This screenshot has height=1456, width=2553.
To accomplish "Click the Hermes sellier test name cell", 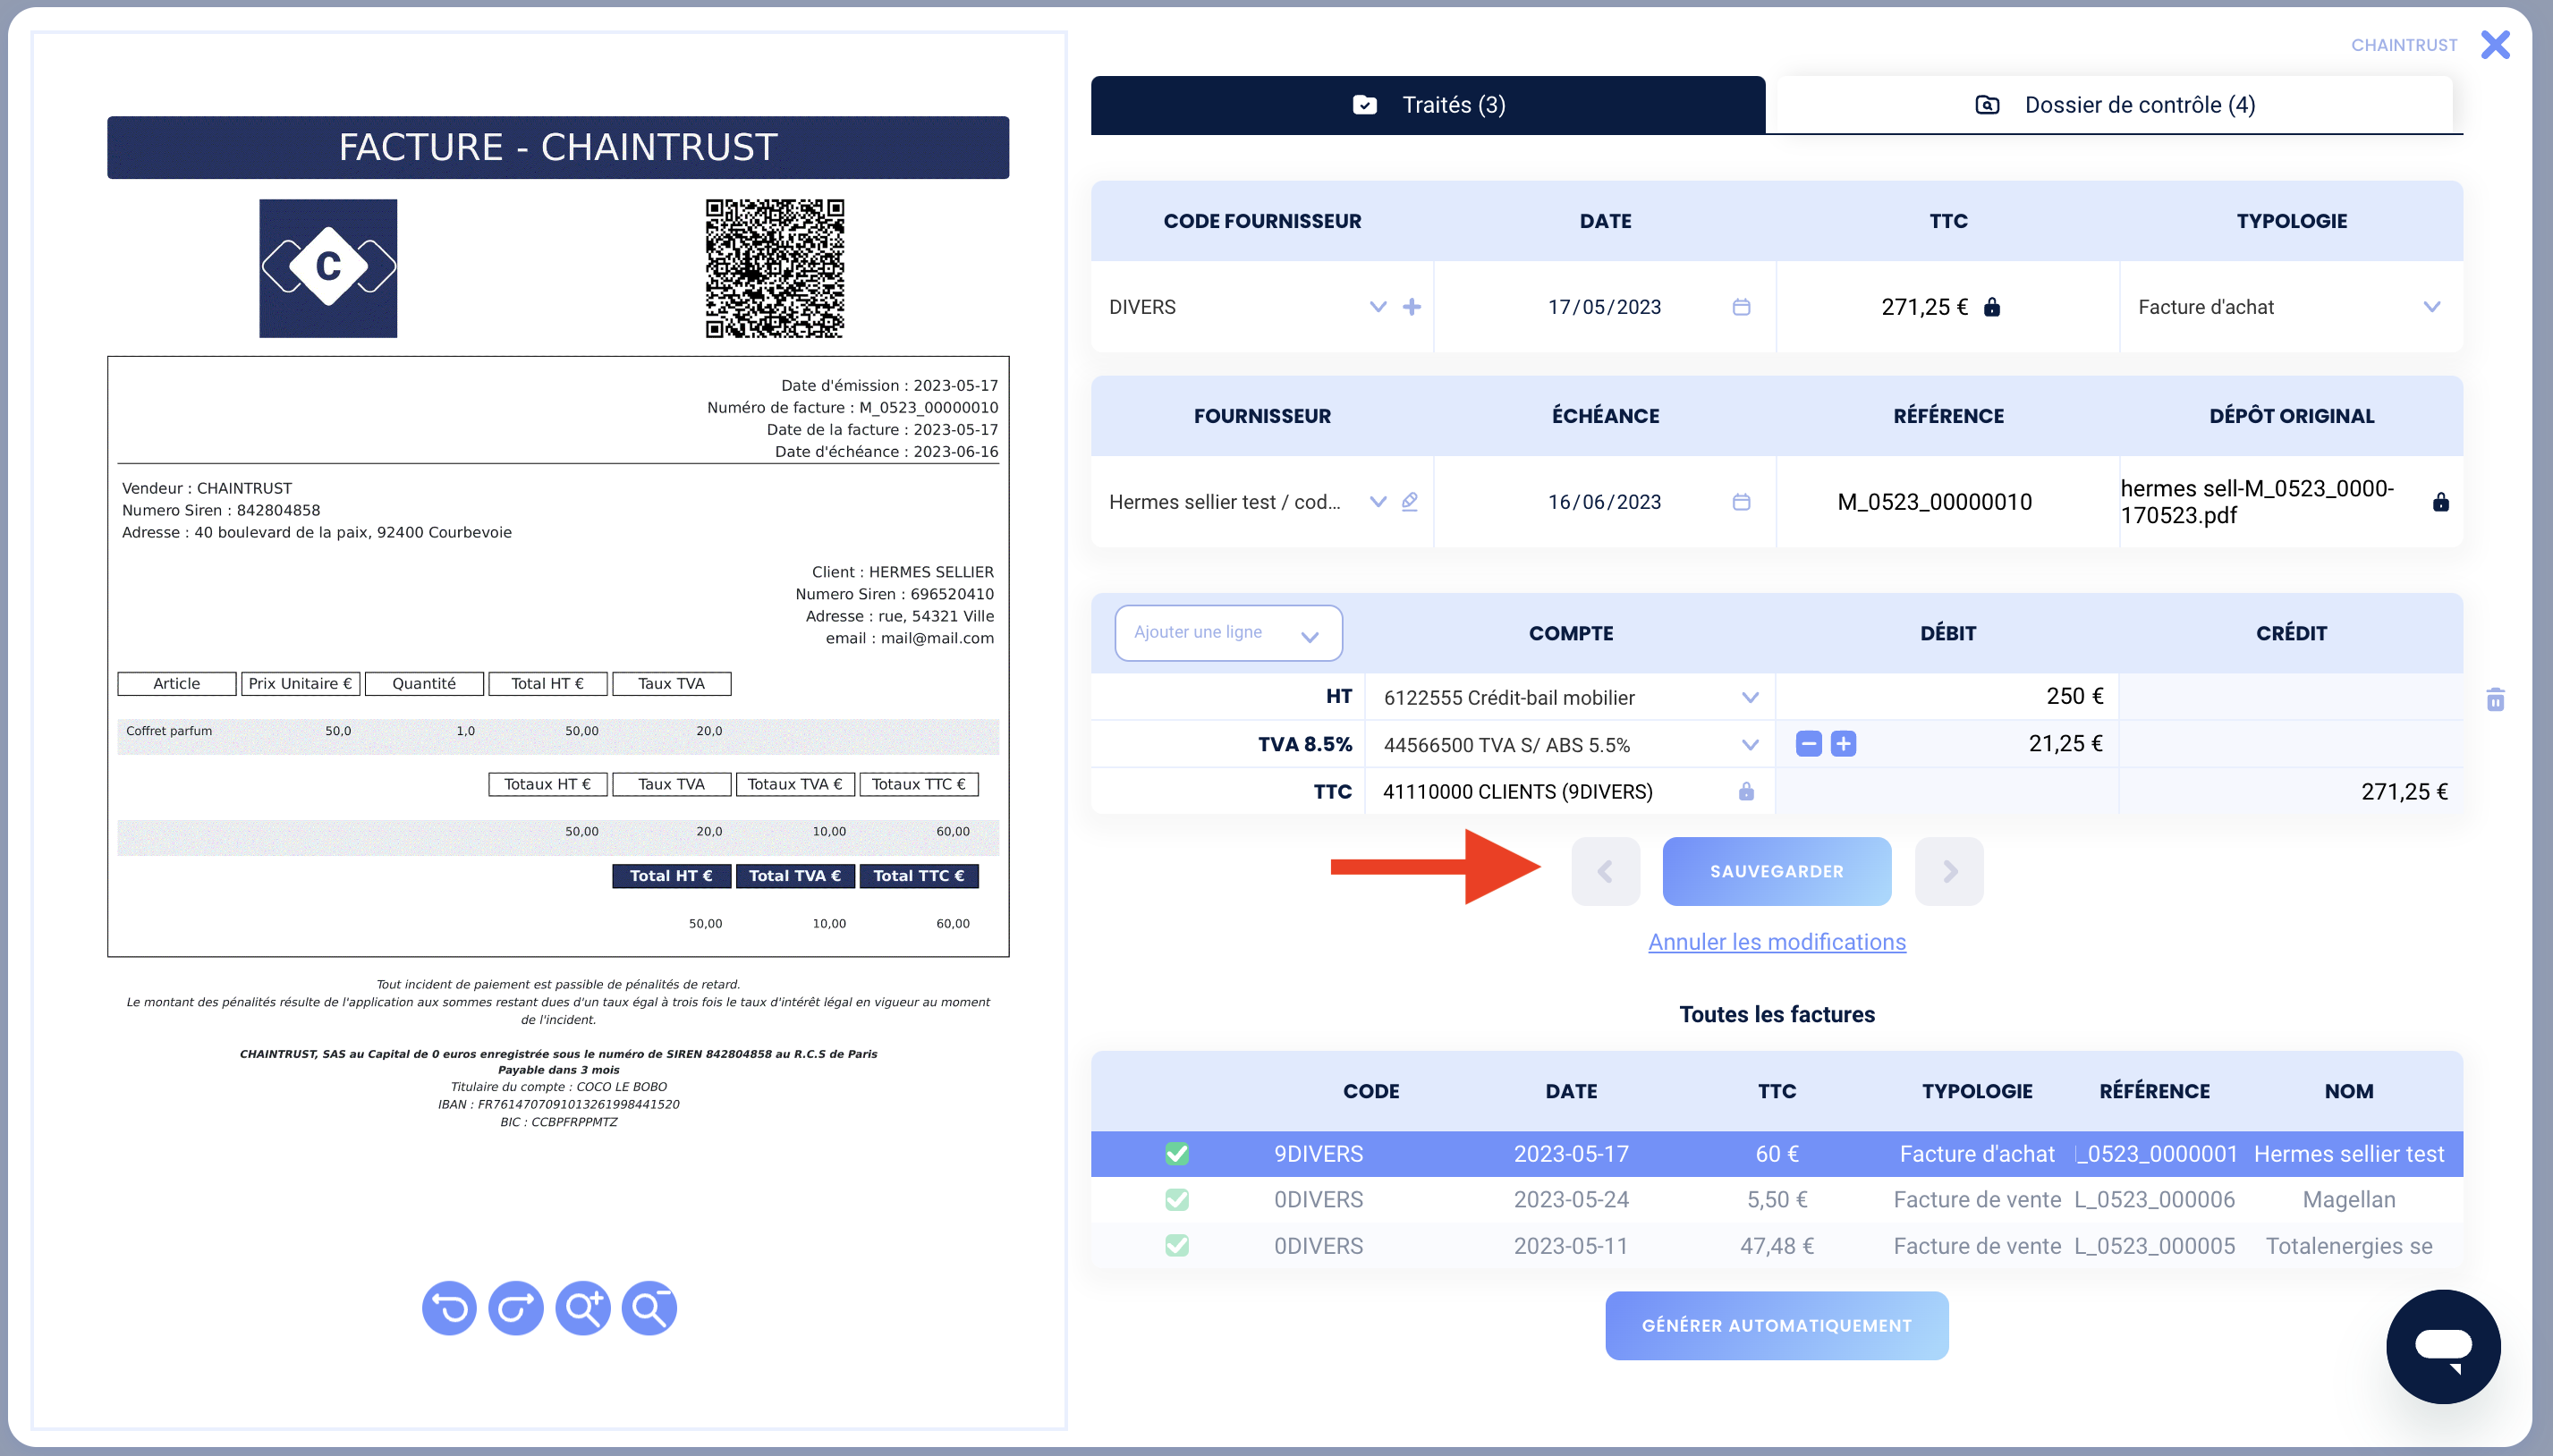I will [2348, 1154].
